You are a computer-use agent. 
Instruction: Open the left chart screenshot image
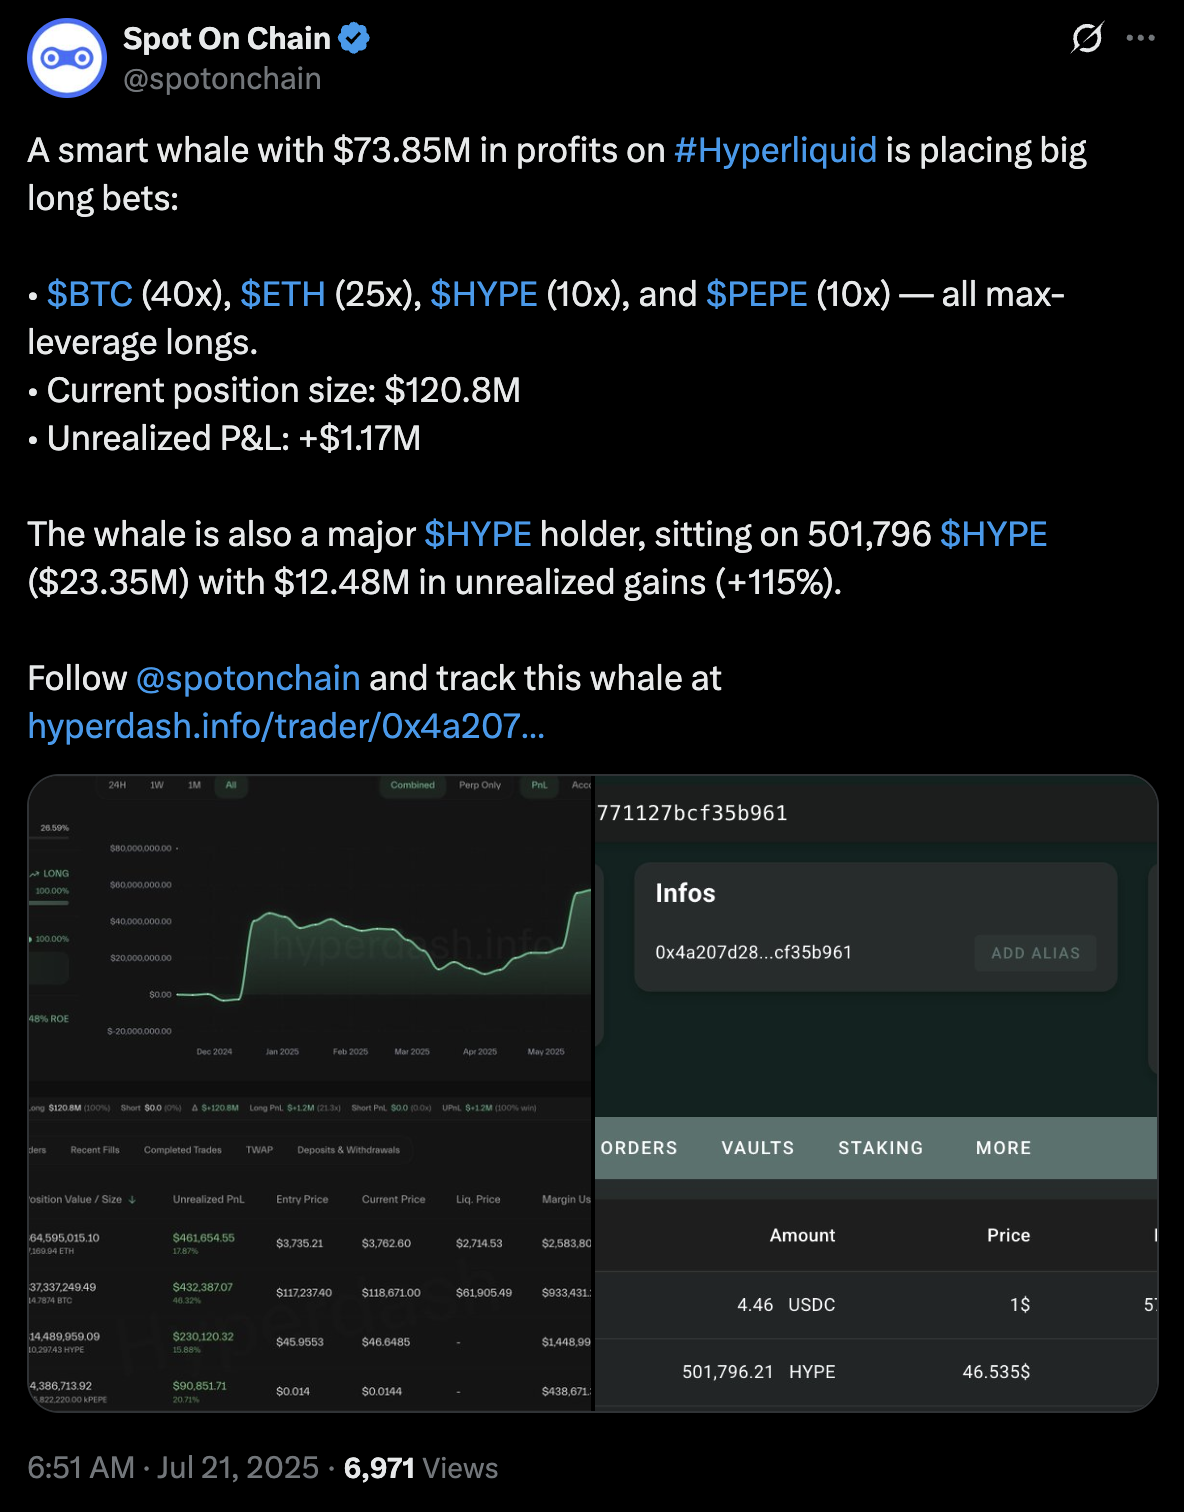tap(311, 1093)
